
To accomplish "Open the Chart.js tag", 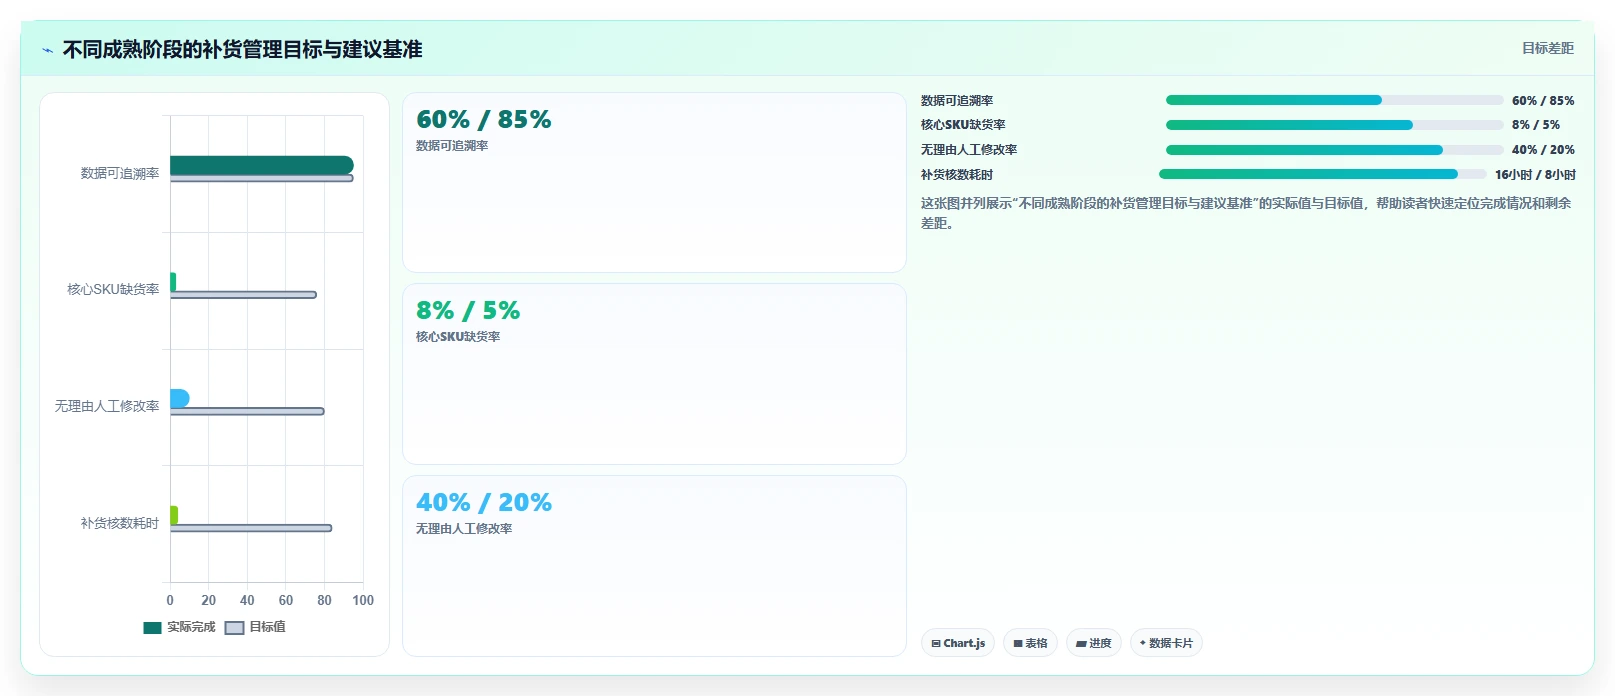I will (x=958, y=643).
